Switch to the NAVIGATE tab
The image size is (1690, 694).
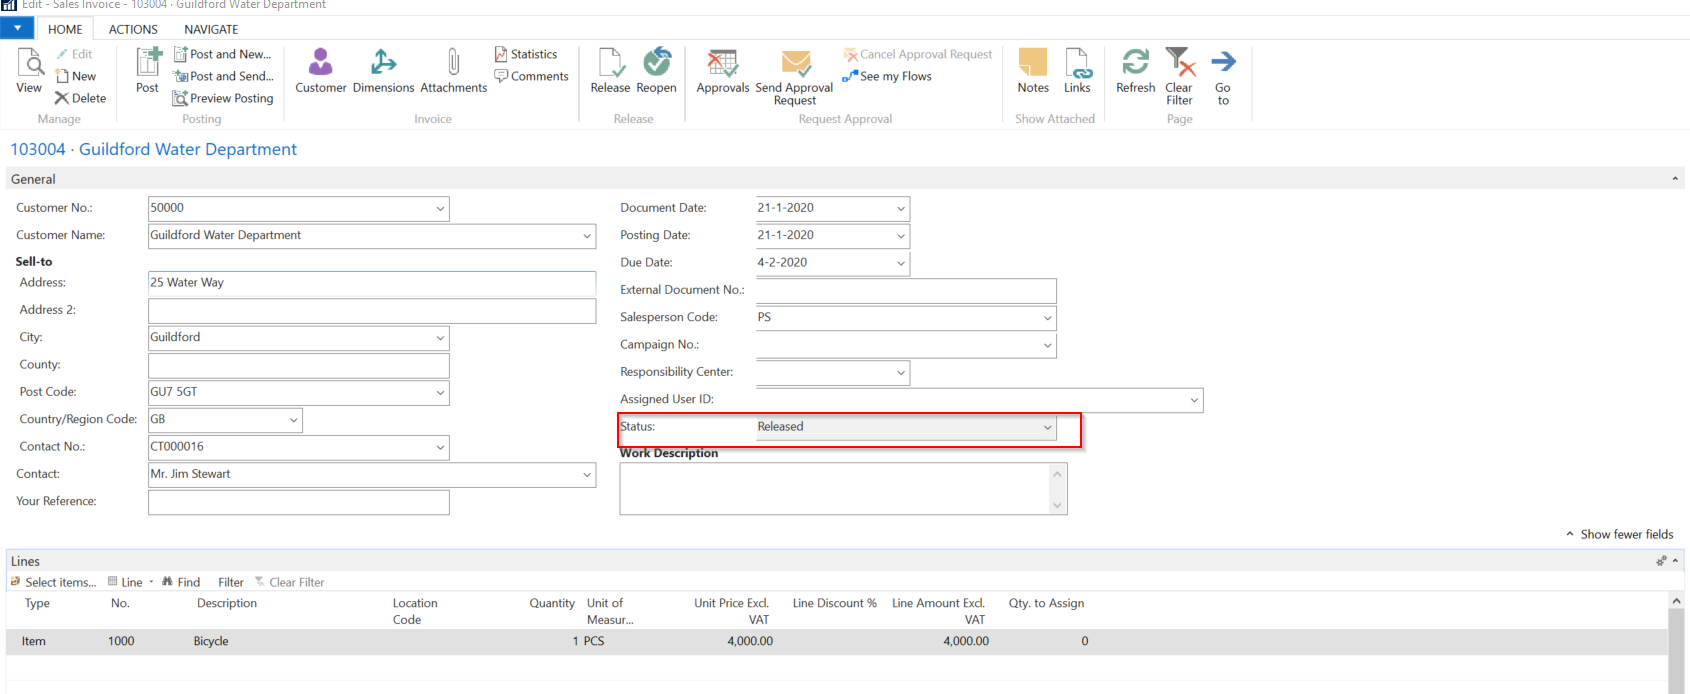[211, 29]
